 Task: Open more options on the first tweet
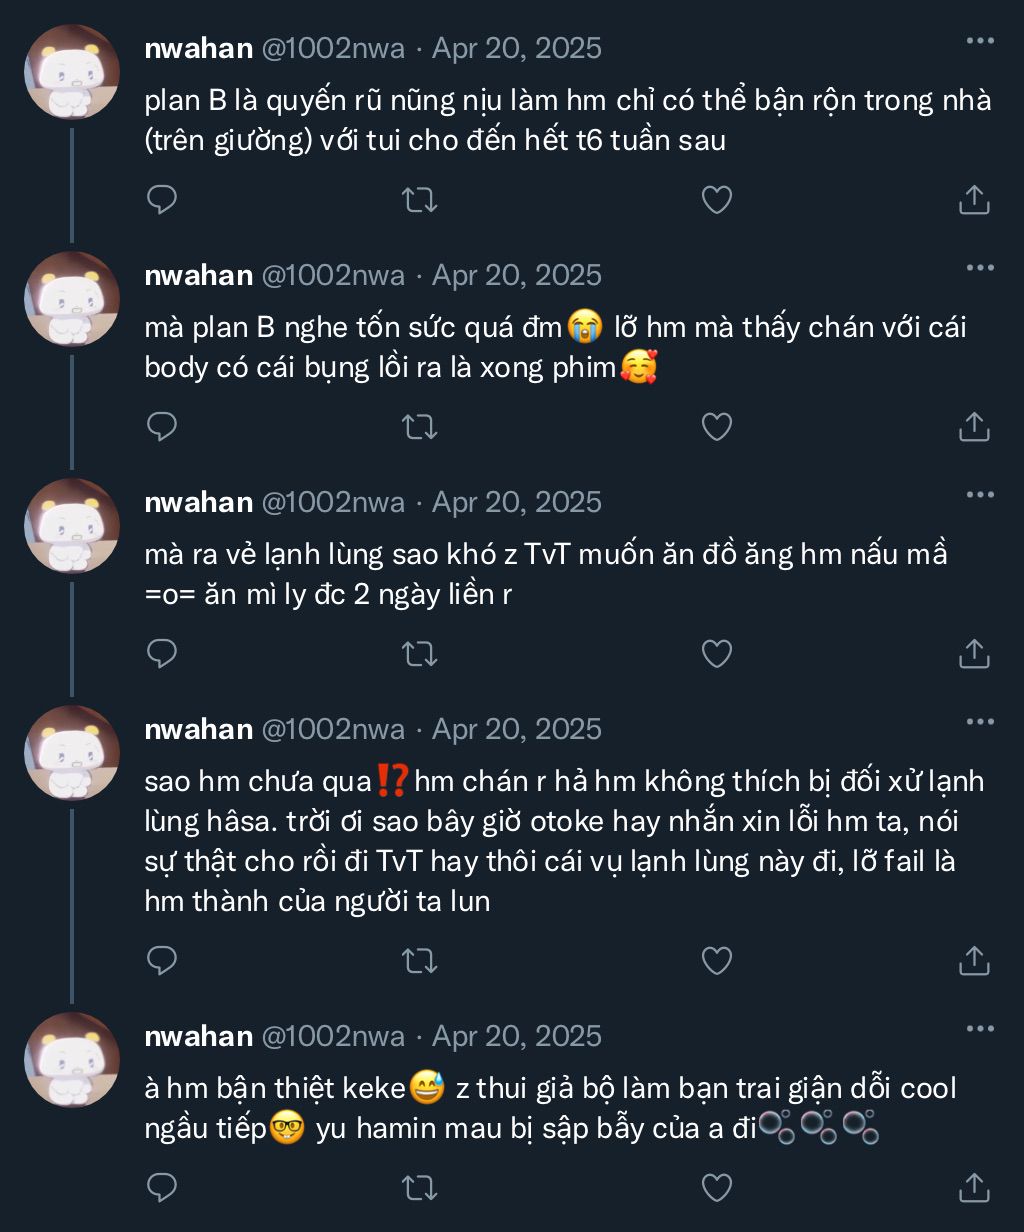coord(980,42)
